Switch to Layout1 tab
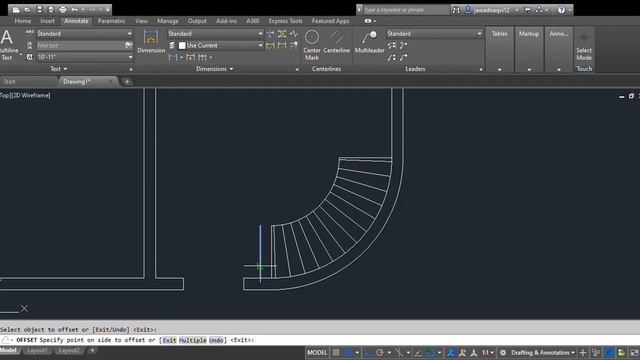This screenshot has height=360, width=640. [x=38, y=350]
